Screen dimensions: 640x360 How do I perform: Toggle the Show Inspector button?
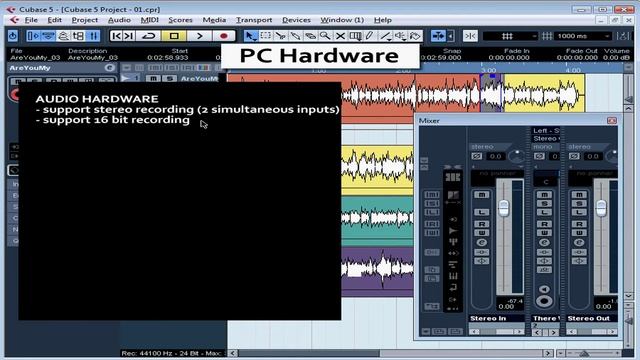click(33, 36)
